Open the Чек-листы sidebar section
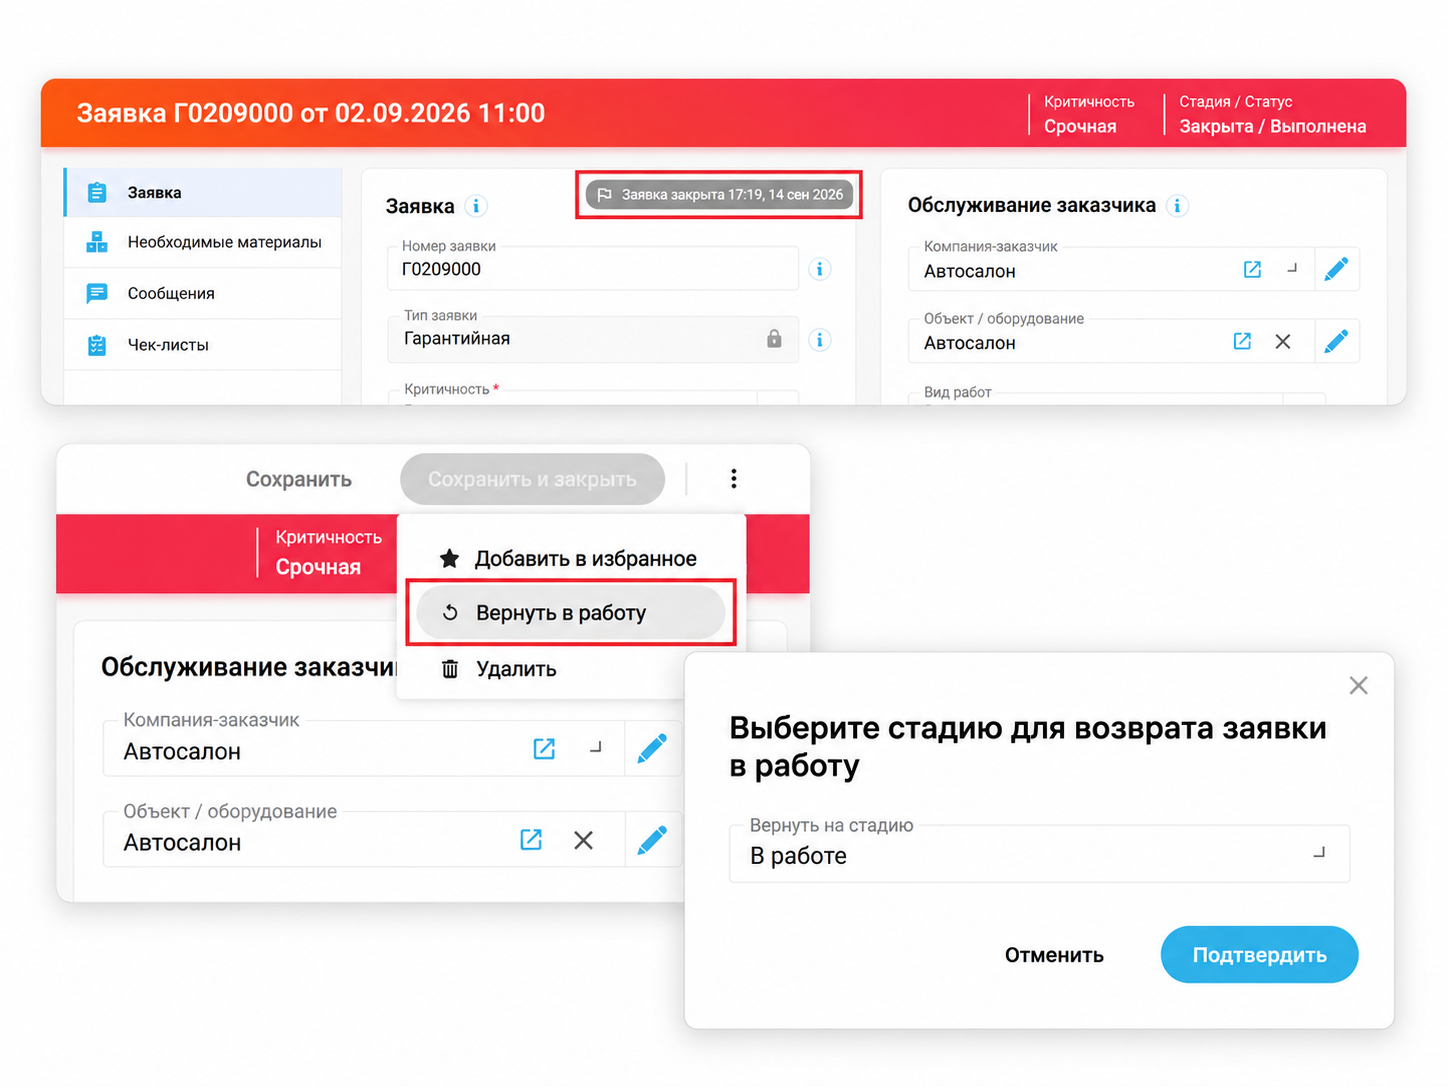 click(203, 345)
